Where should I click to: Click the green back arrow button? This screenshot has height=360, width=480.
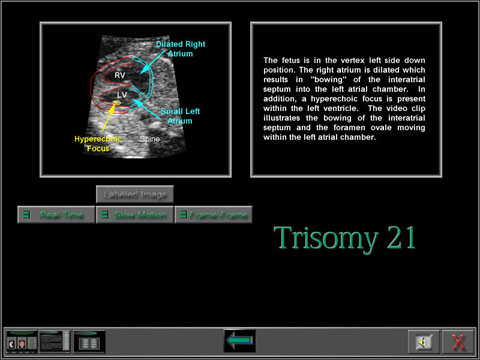pos(240,341)
